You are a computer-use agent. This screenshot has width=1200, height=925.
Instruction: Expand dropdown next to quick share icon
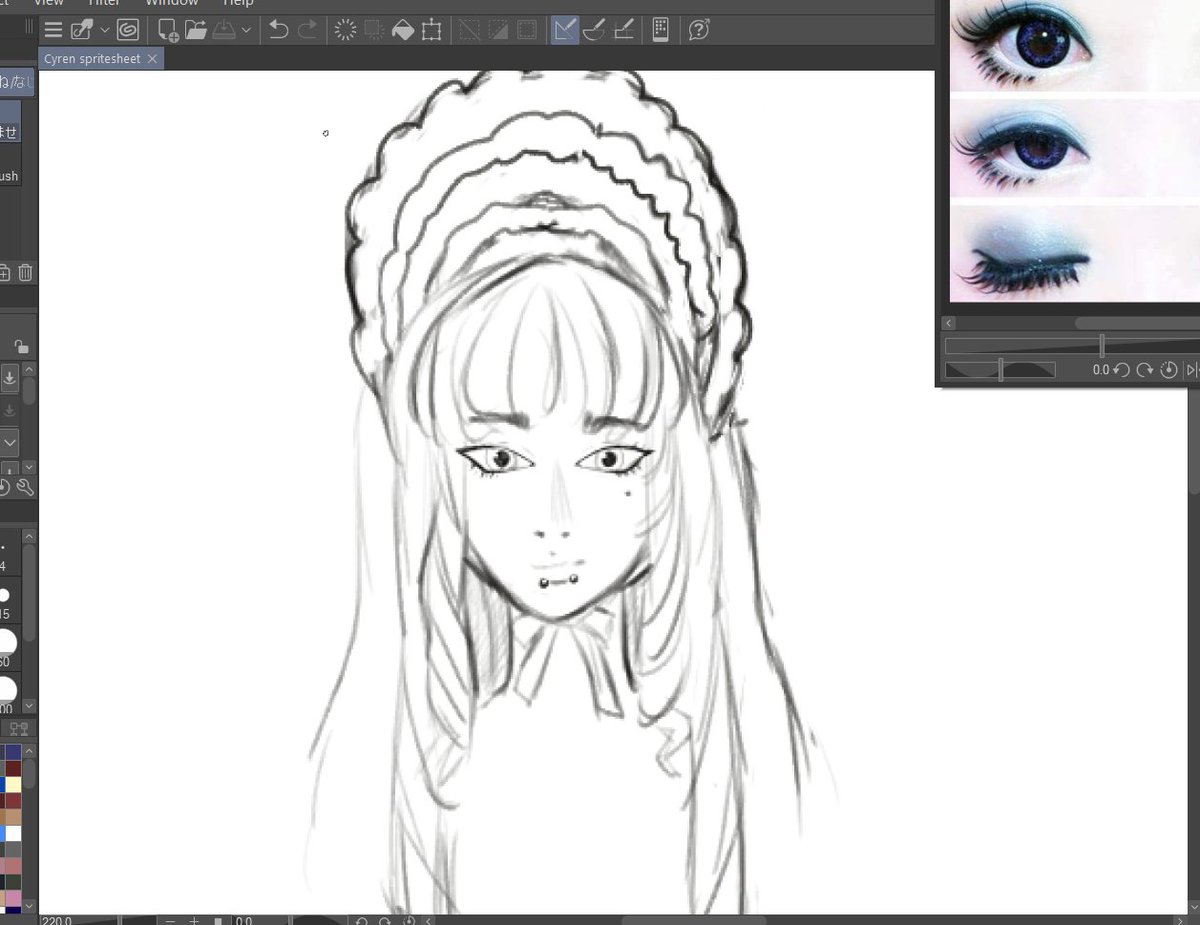coord(105,30)
